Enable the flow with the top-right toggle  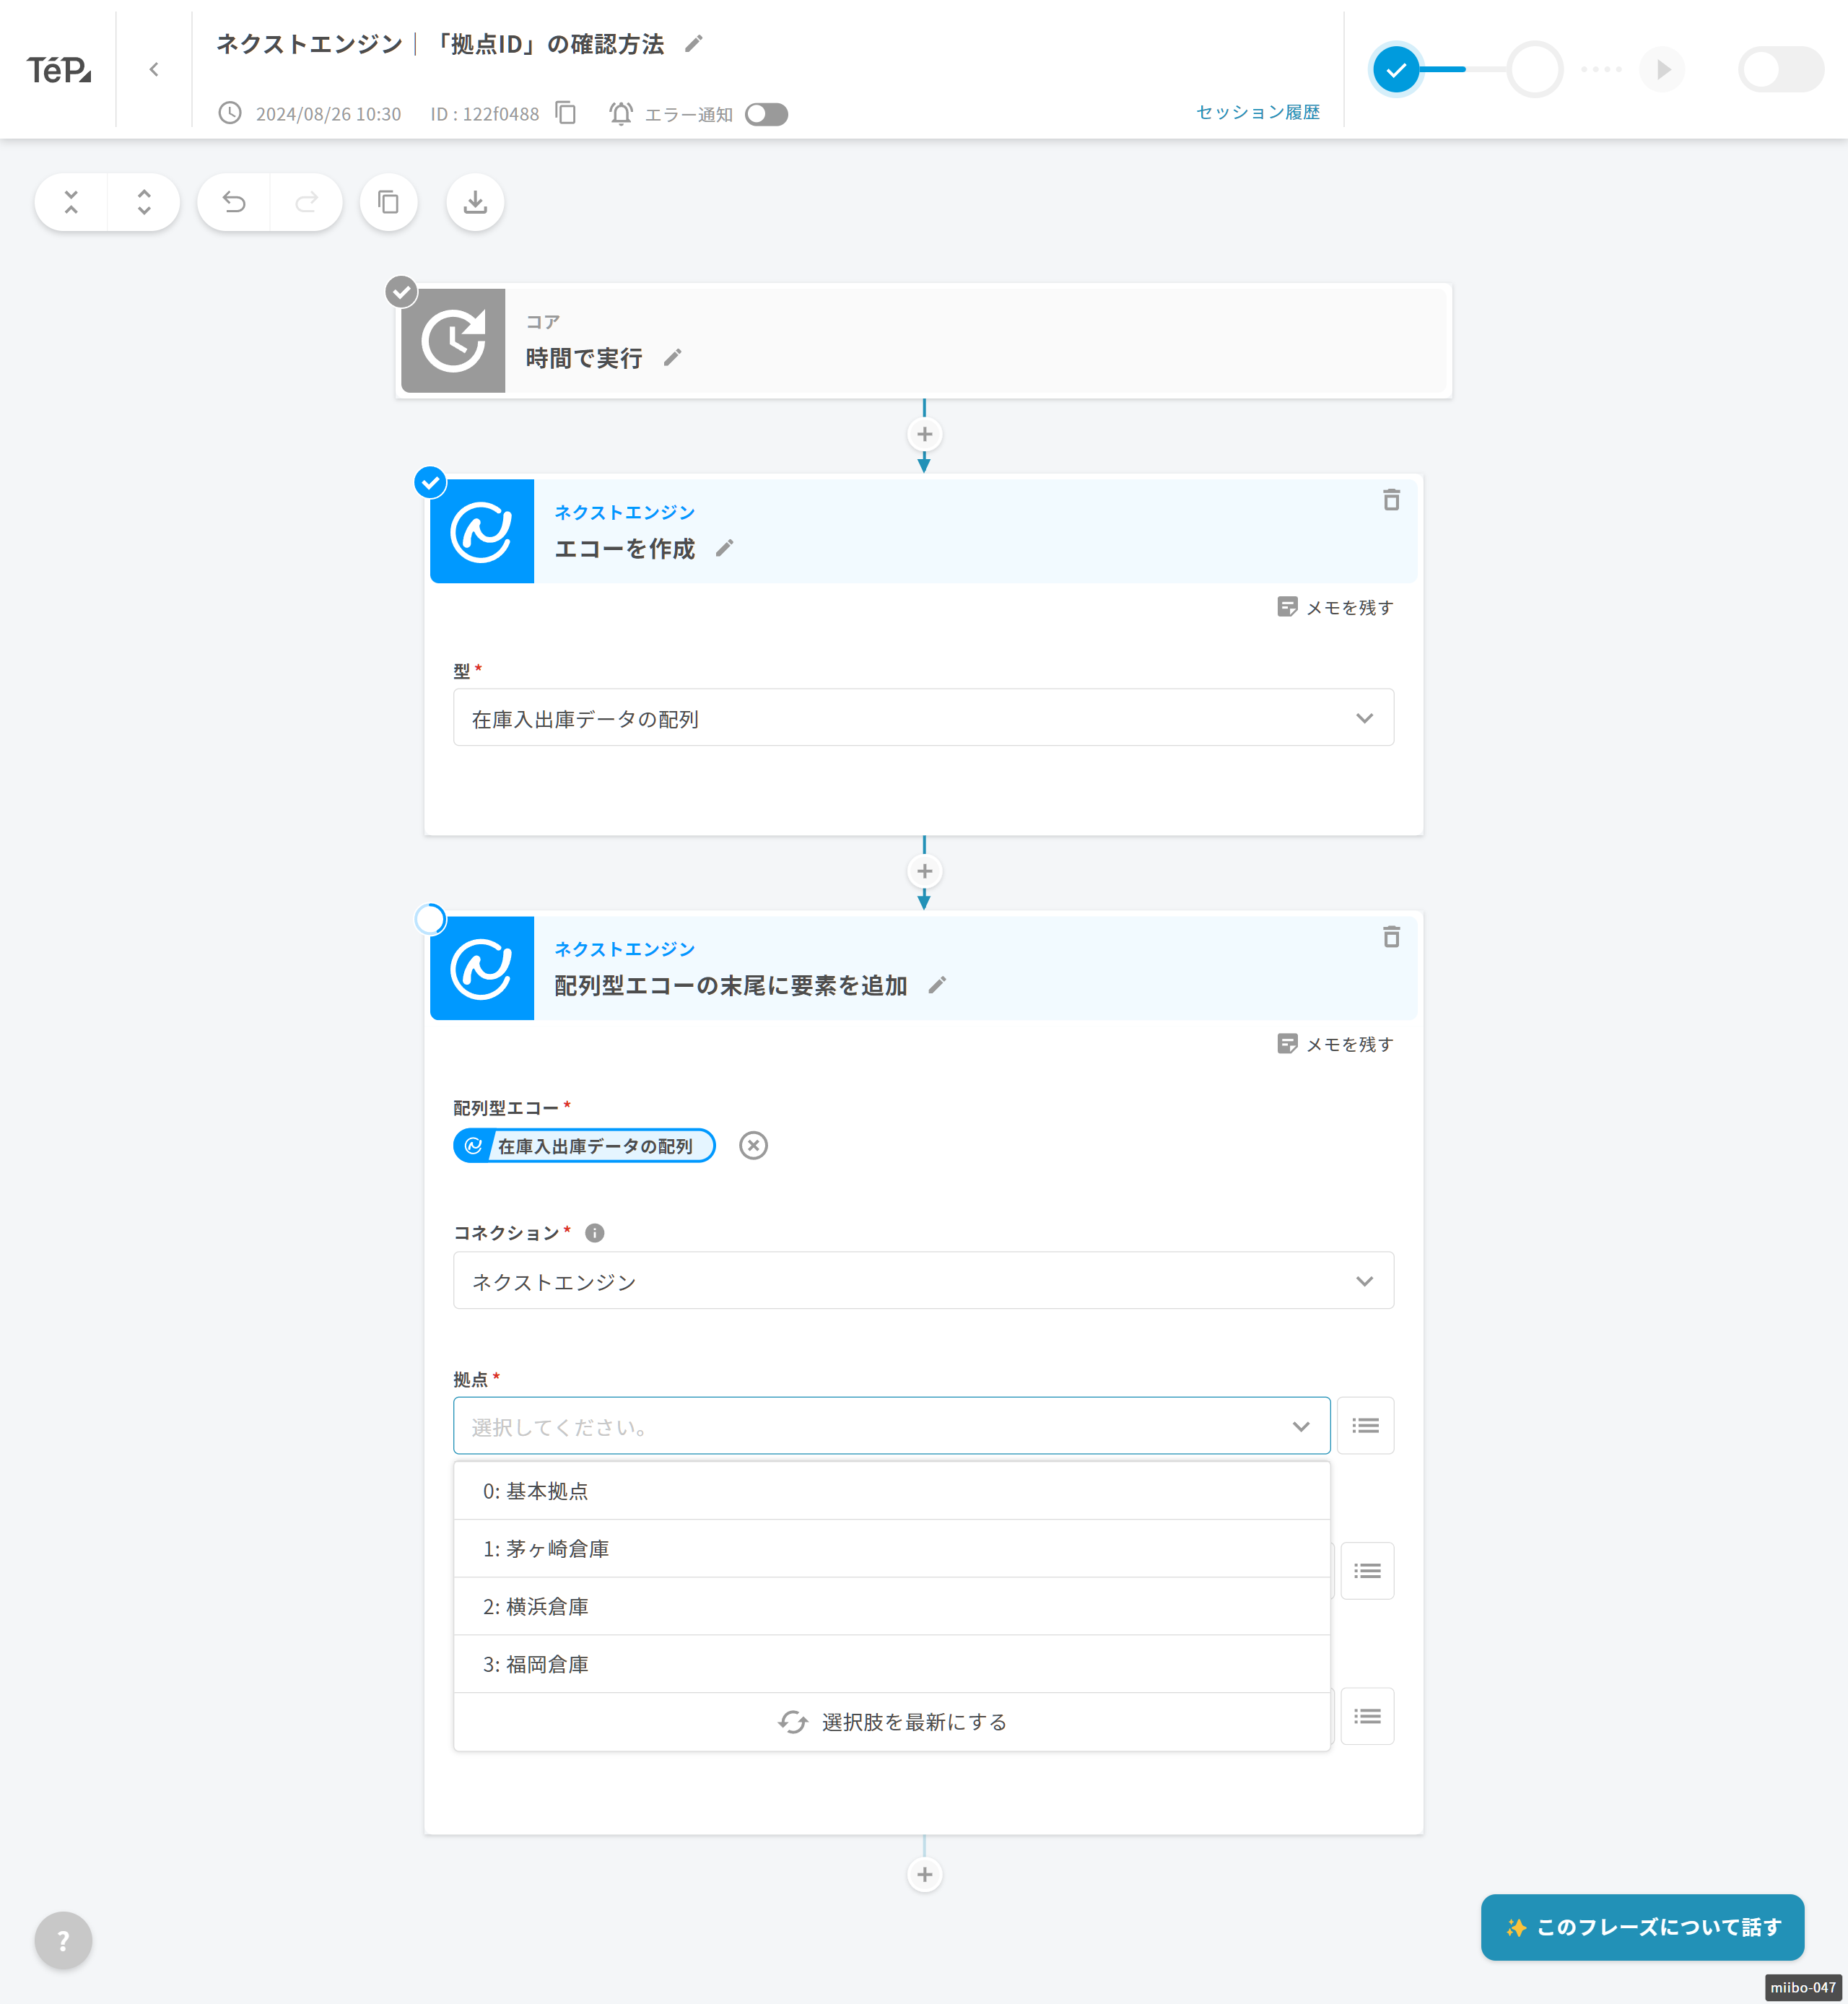1780,70
